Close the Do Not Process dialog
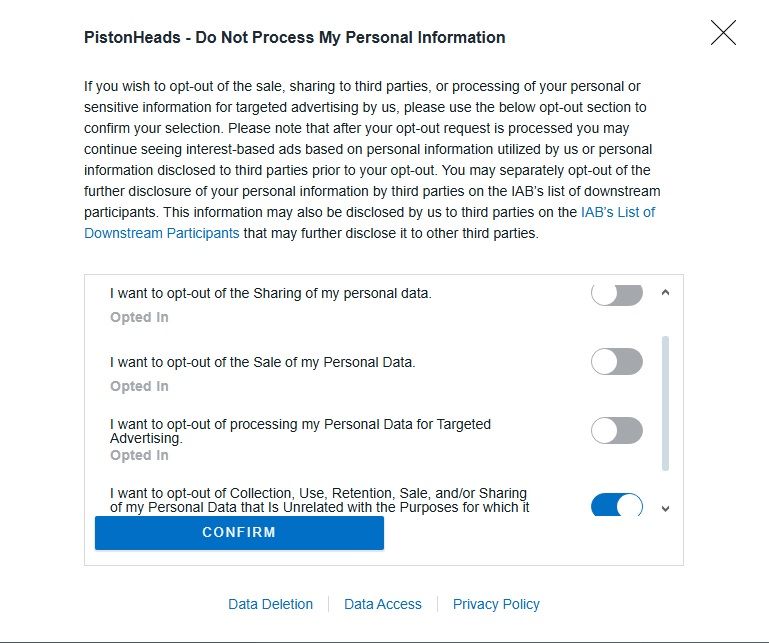Screen dimensions: 769x643 (723, 33)
